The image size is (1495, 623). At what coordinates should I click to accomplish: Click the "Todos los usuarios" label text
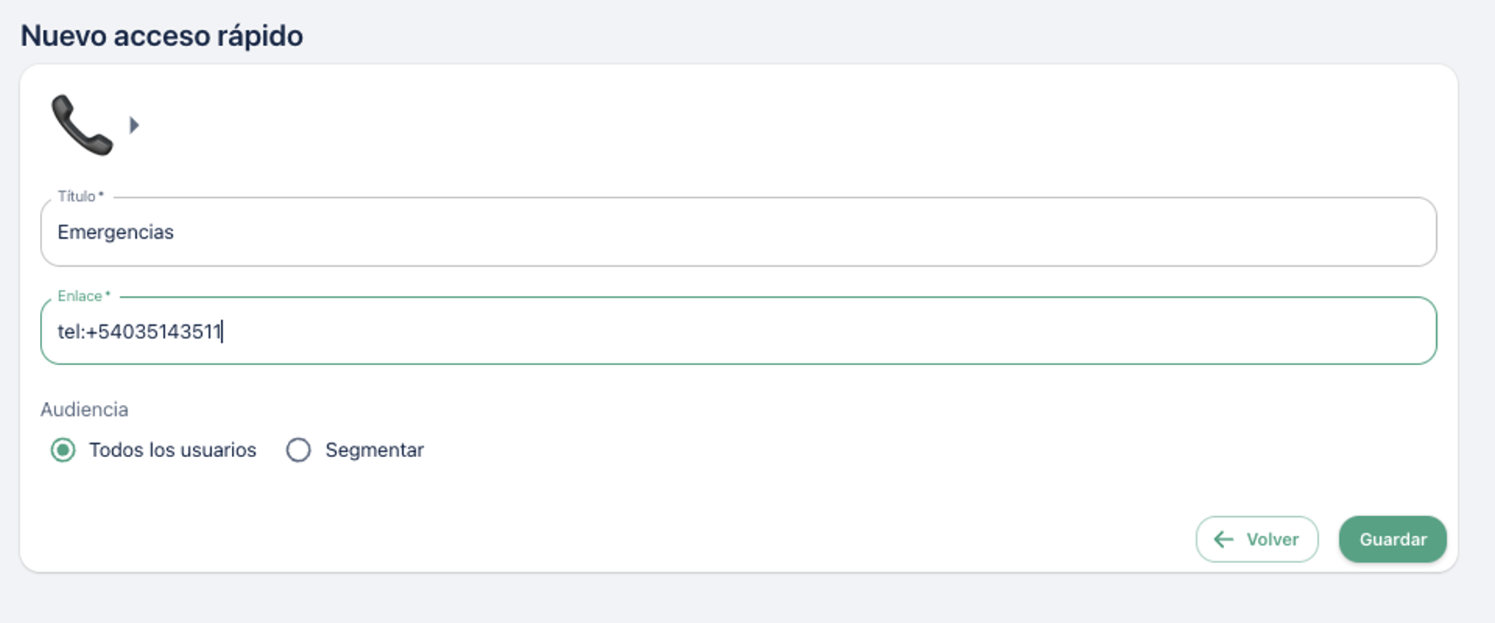point(172,450)
